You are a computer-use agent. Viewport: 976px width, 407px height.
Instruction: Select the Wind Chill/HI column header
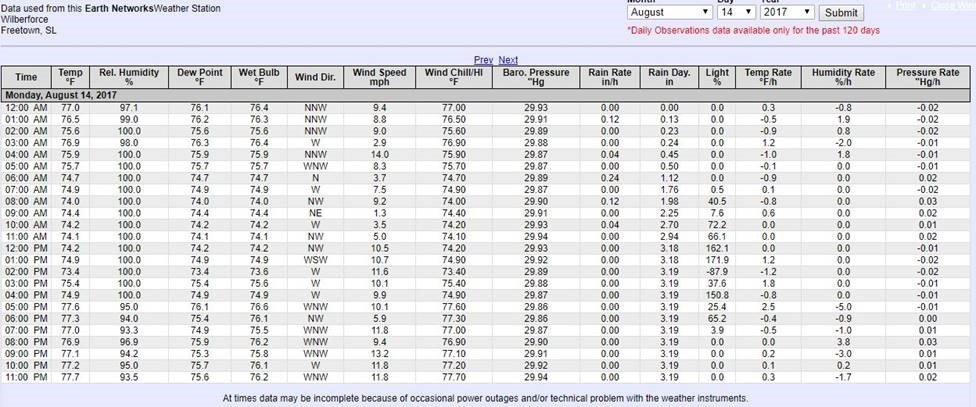pos(454,77)
